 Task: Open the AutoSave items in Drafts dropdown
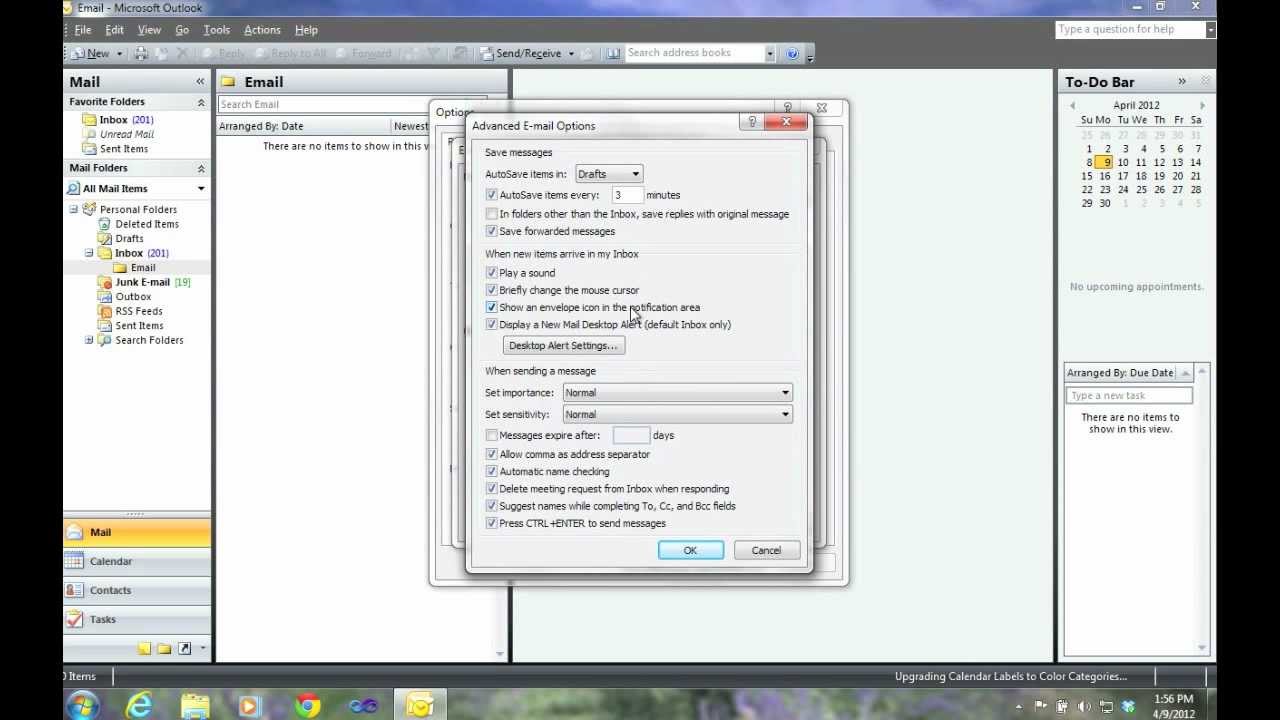pos(609,174)
